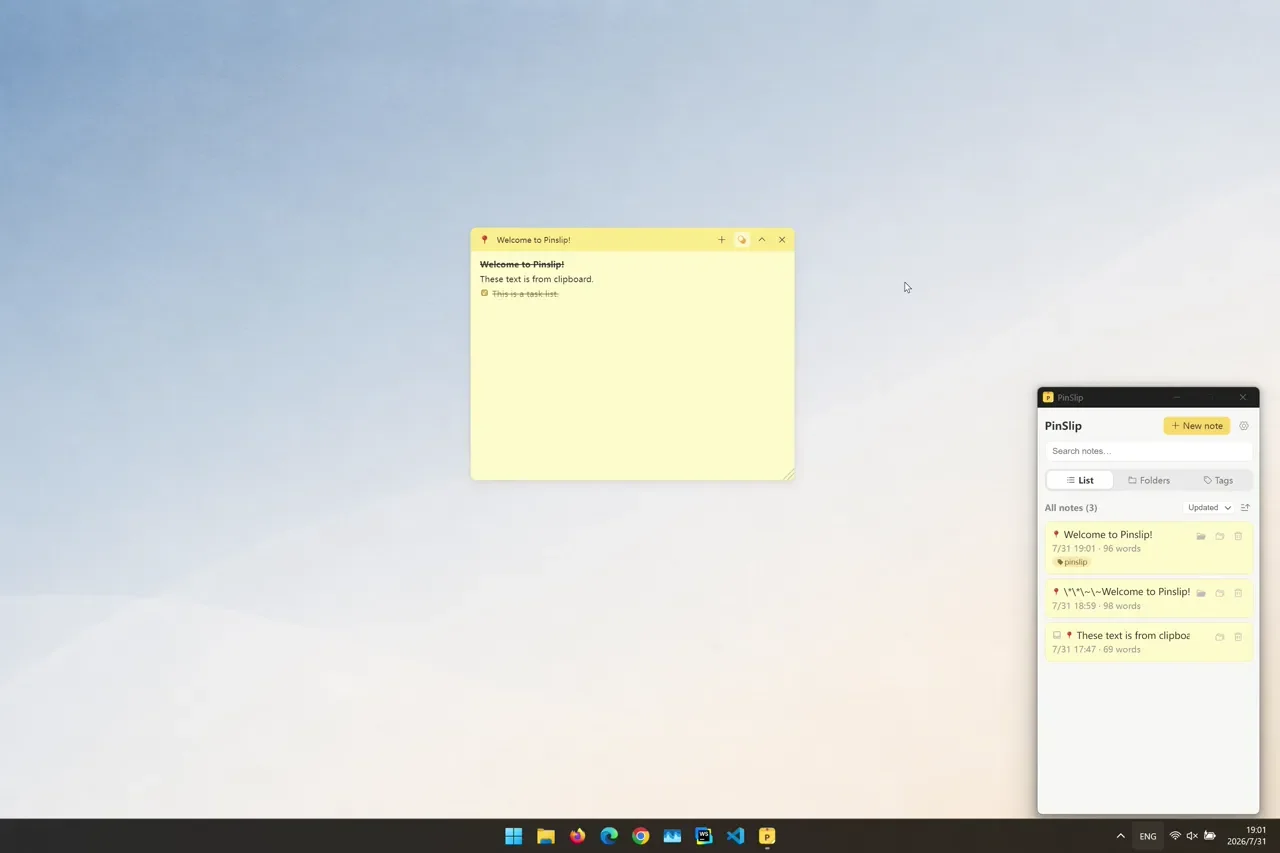Click the ENG language indicator in the taskbar
This screenshot has width=1280, height=853.
1148,836
